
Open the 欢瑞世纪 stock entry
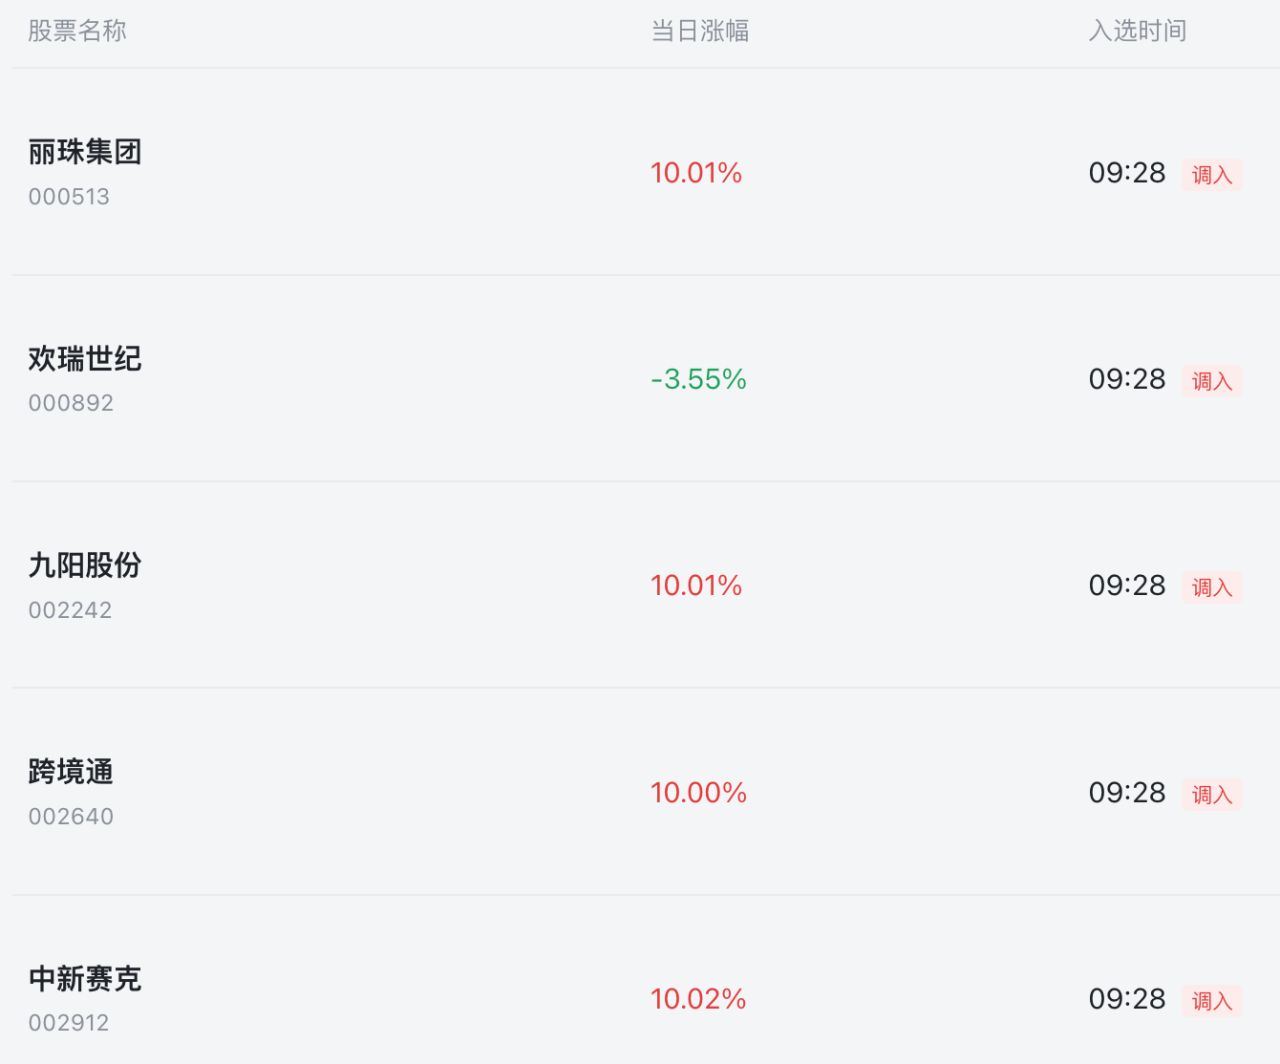click(640, 379)
